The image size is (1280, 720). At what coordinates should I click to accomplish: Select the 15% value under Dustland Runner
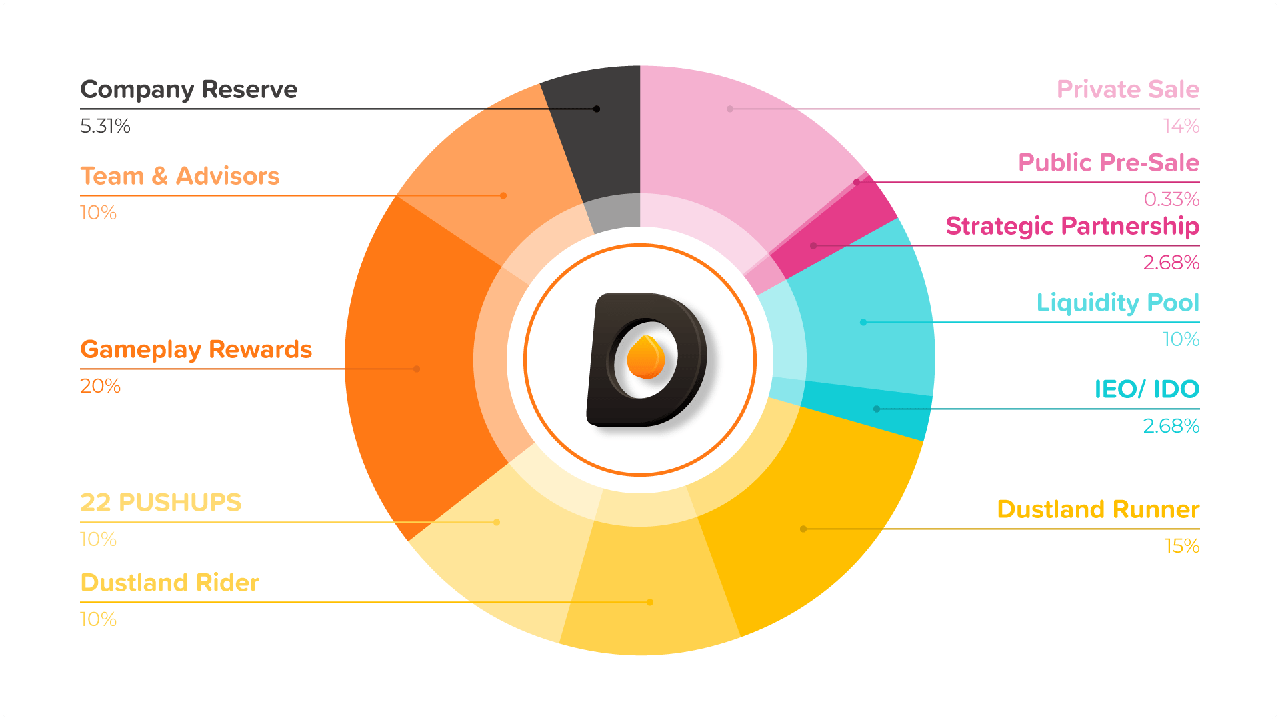coord(1181,546)
